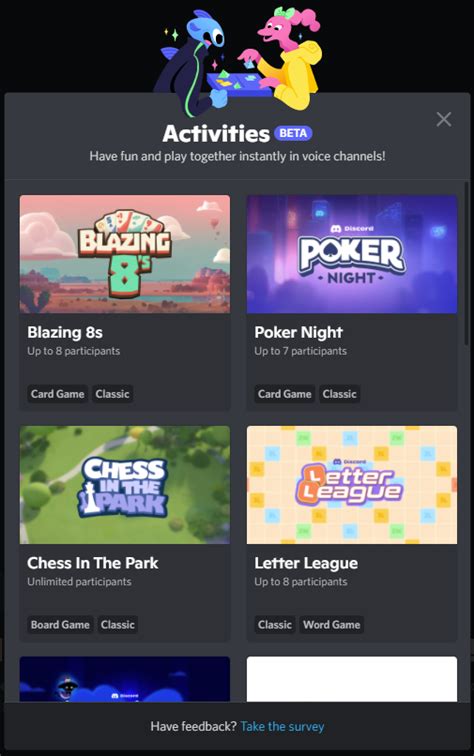Click the Take the survey link

point(282,727)
